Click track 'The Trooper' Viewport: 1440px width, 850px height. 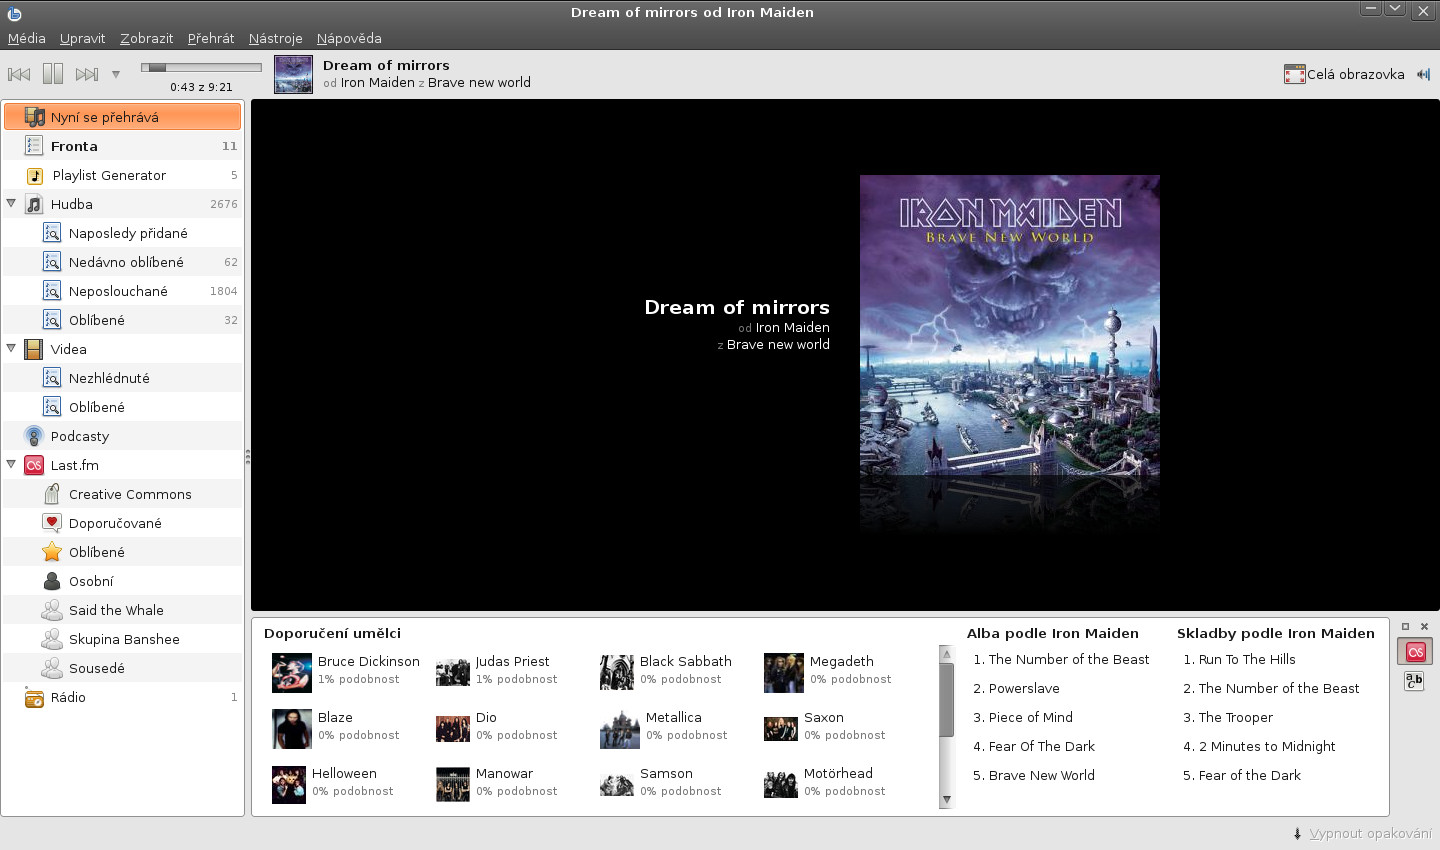coord(1228,717)
